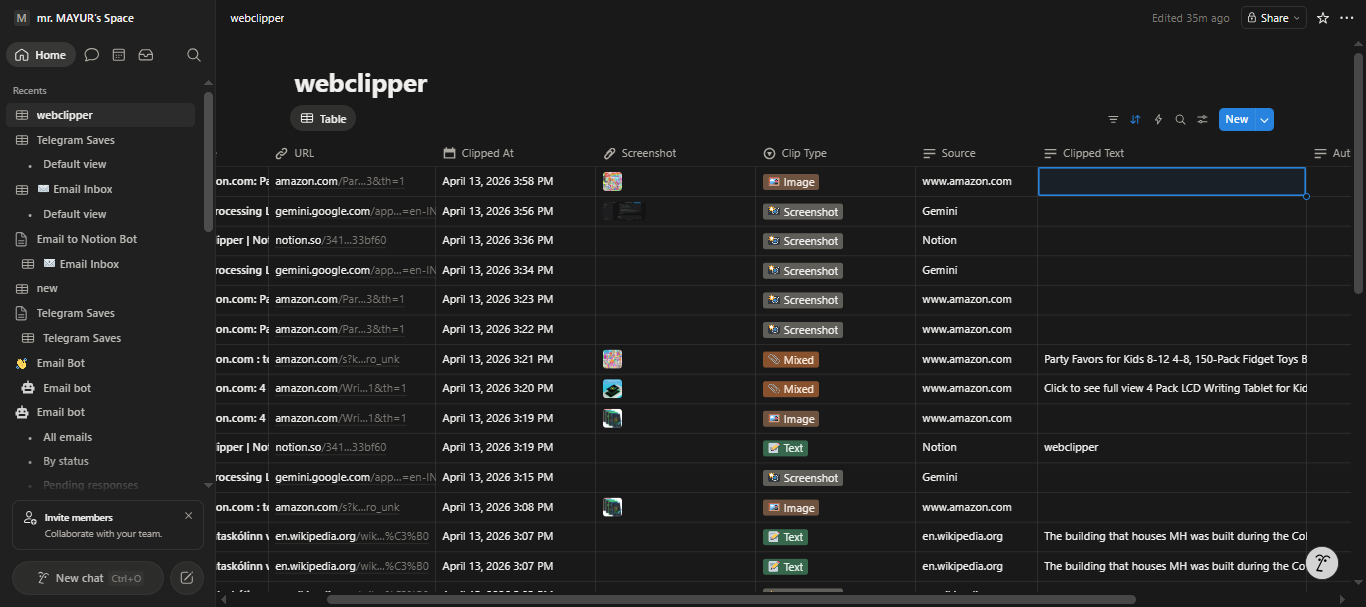The height and width of the screenshot is (607, 1366).
Task: Create a new row with New button
Action: (1237, 120)
